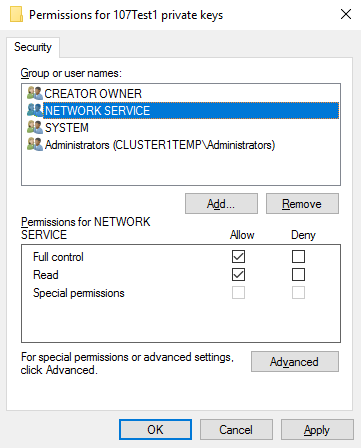Click Allow checkbox for Special permissions
The width and height of the screenshot is (361, 448).
click(x=238, y=293)
